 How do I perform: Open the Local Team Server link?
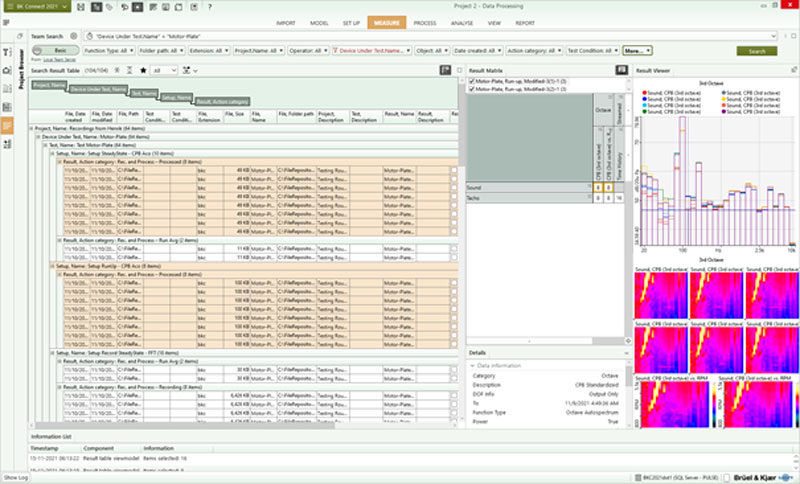(x=59, y=60)
